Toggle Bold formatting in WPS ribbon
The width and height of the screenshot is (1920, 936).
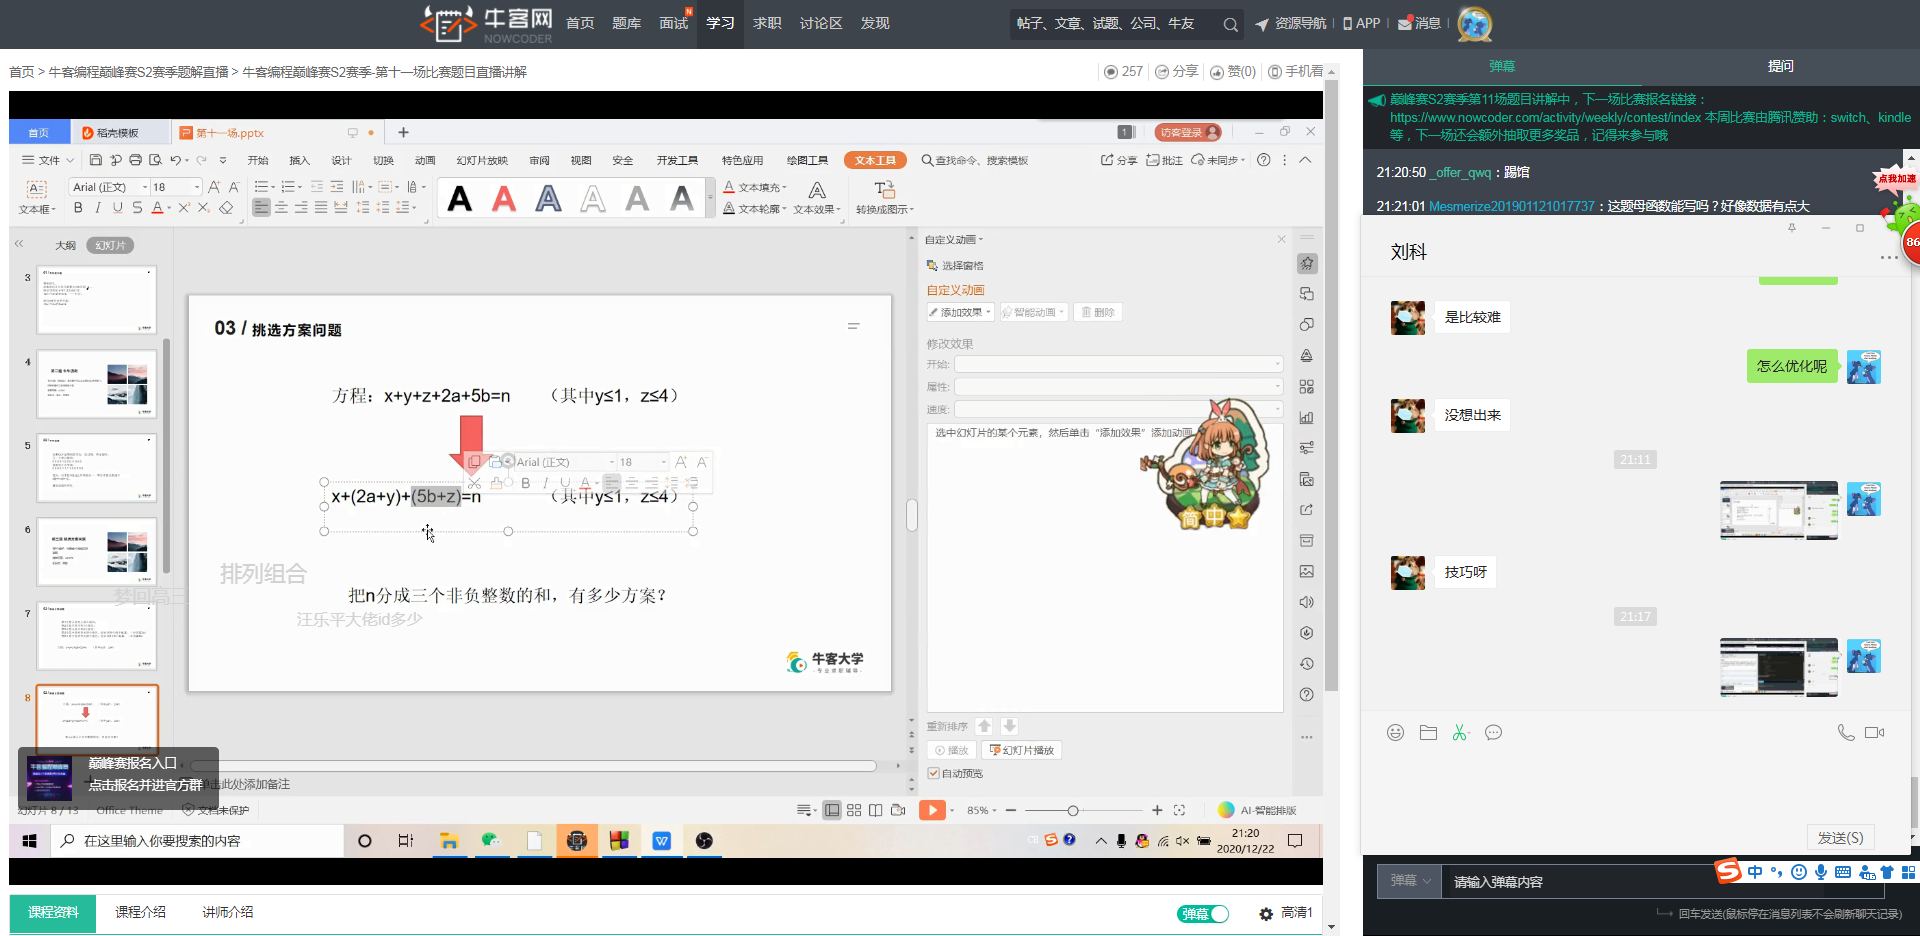click(78, 208)
